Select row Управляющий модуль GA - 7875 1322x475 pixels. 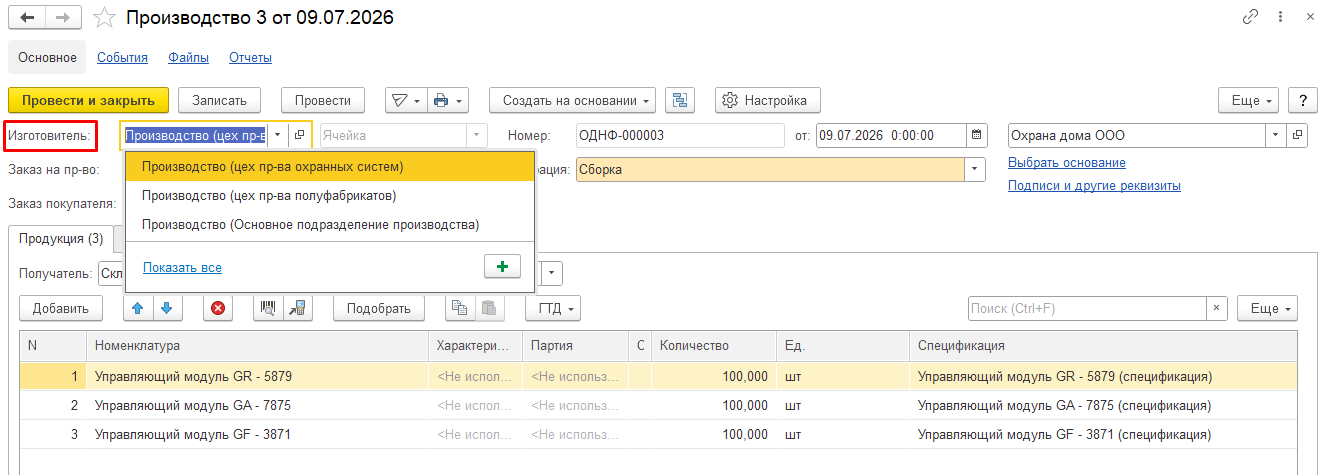click(x=660, y=406)
